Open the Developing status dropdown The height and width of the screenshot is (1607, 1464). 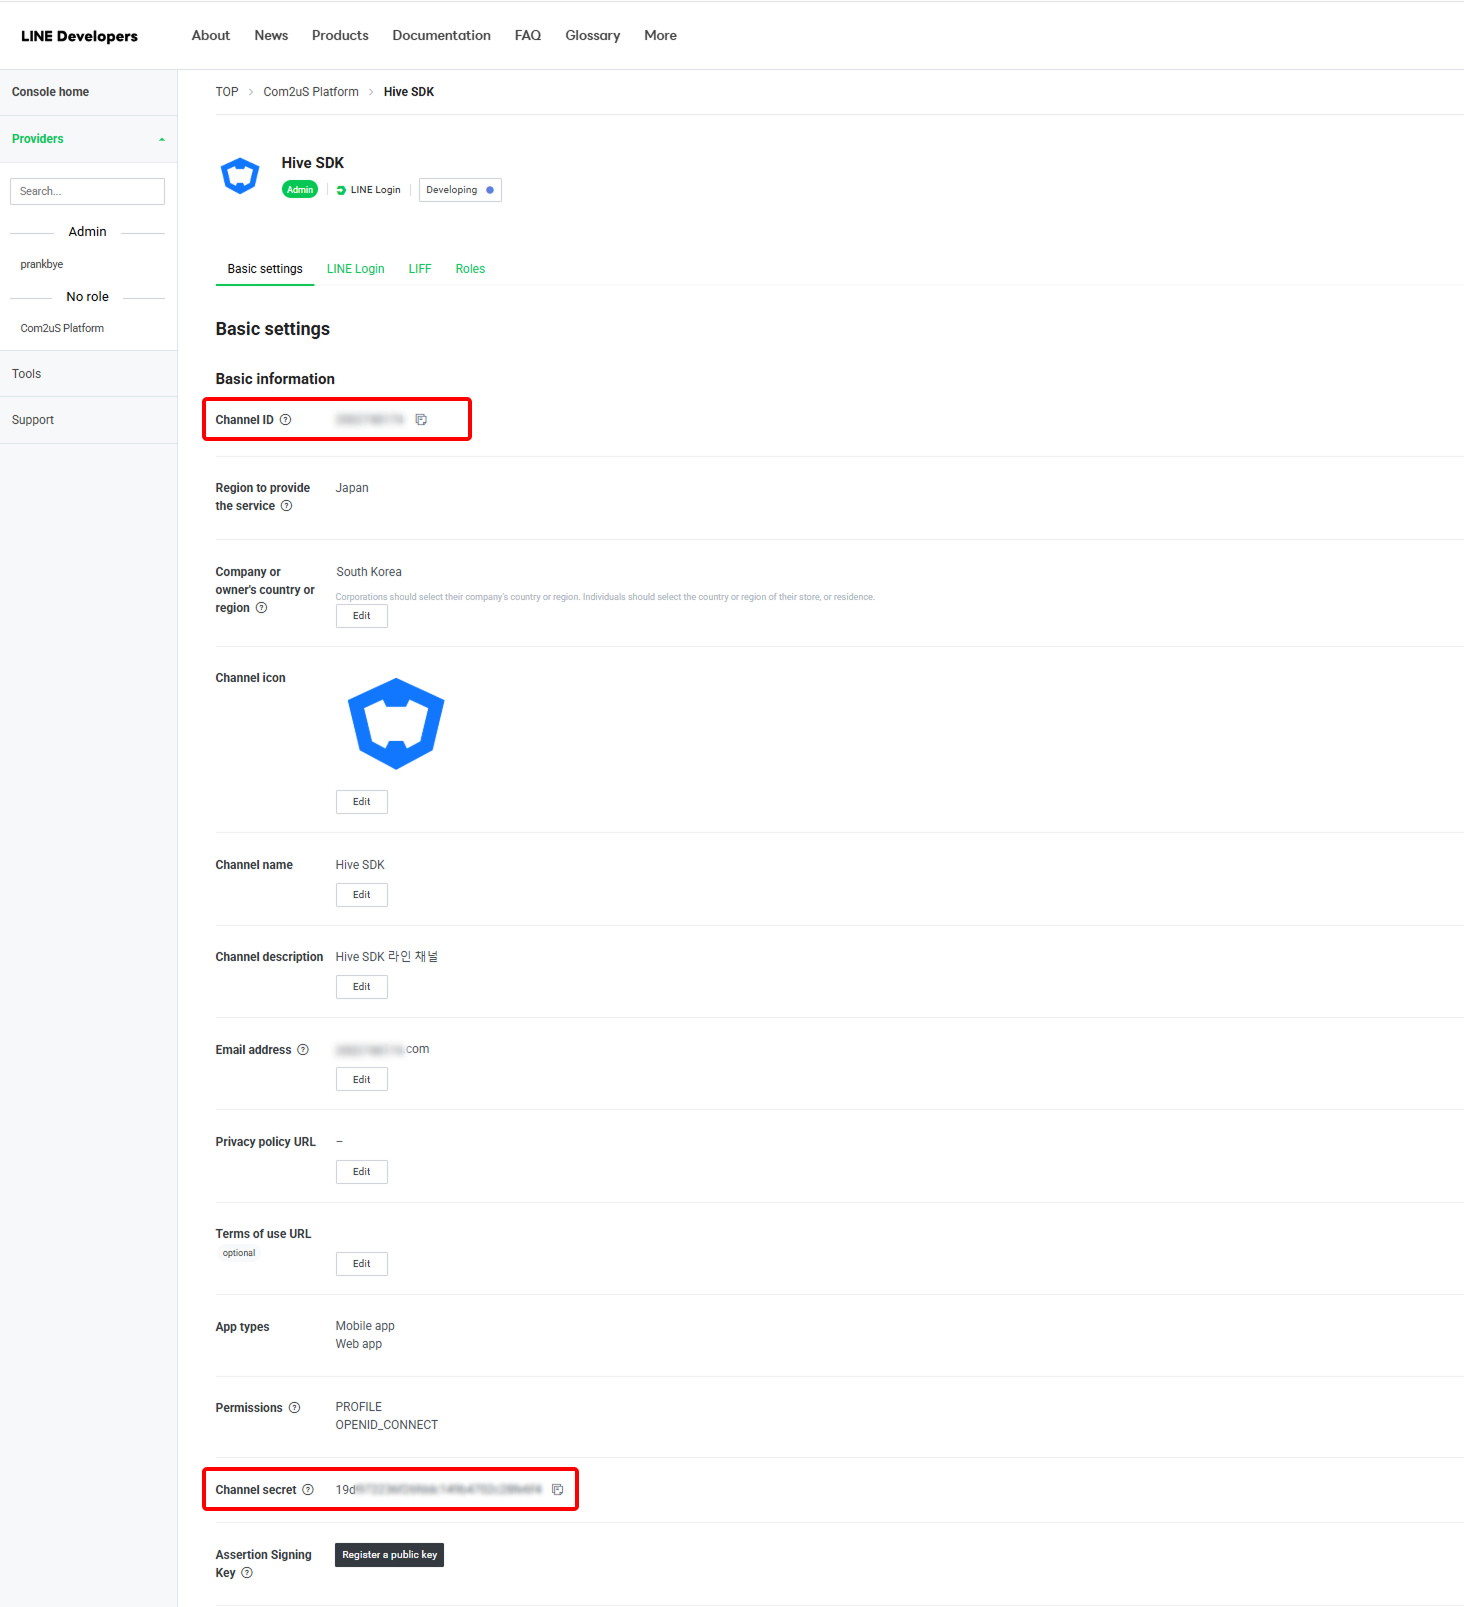pyautogui.click(x=460, y=190)
